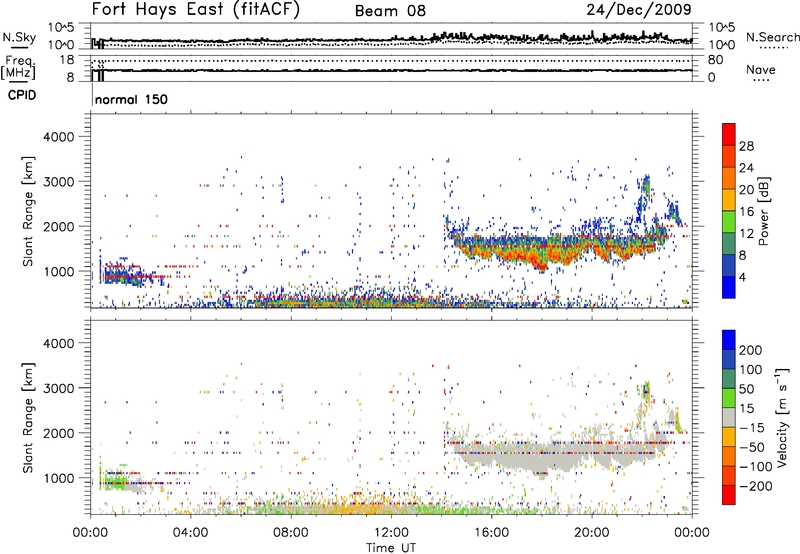Click the right "10^0" noise axis tick
This screenshot has height=554, width=800.
(721, 45)
